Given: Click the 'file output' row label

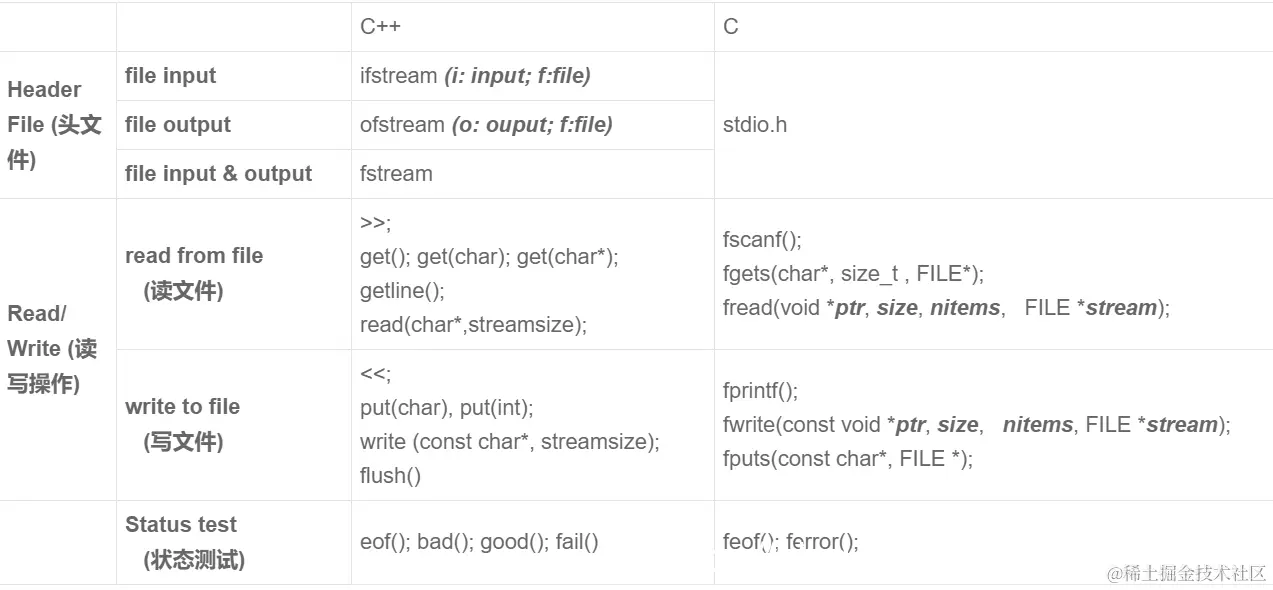Looking at the screenshot, I should (178, 125).
